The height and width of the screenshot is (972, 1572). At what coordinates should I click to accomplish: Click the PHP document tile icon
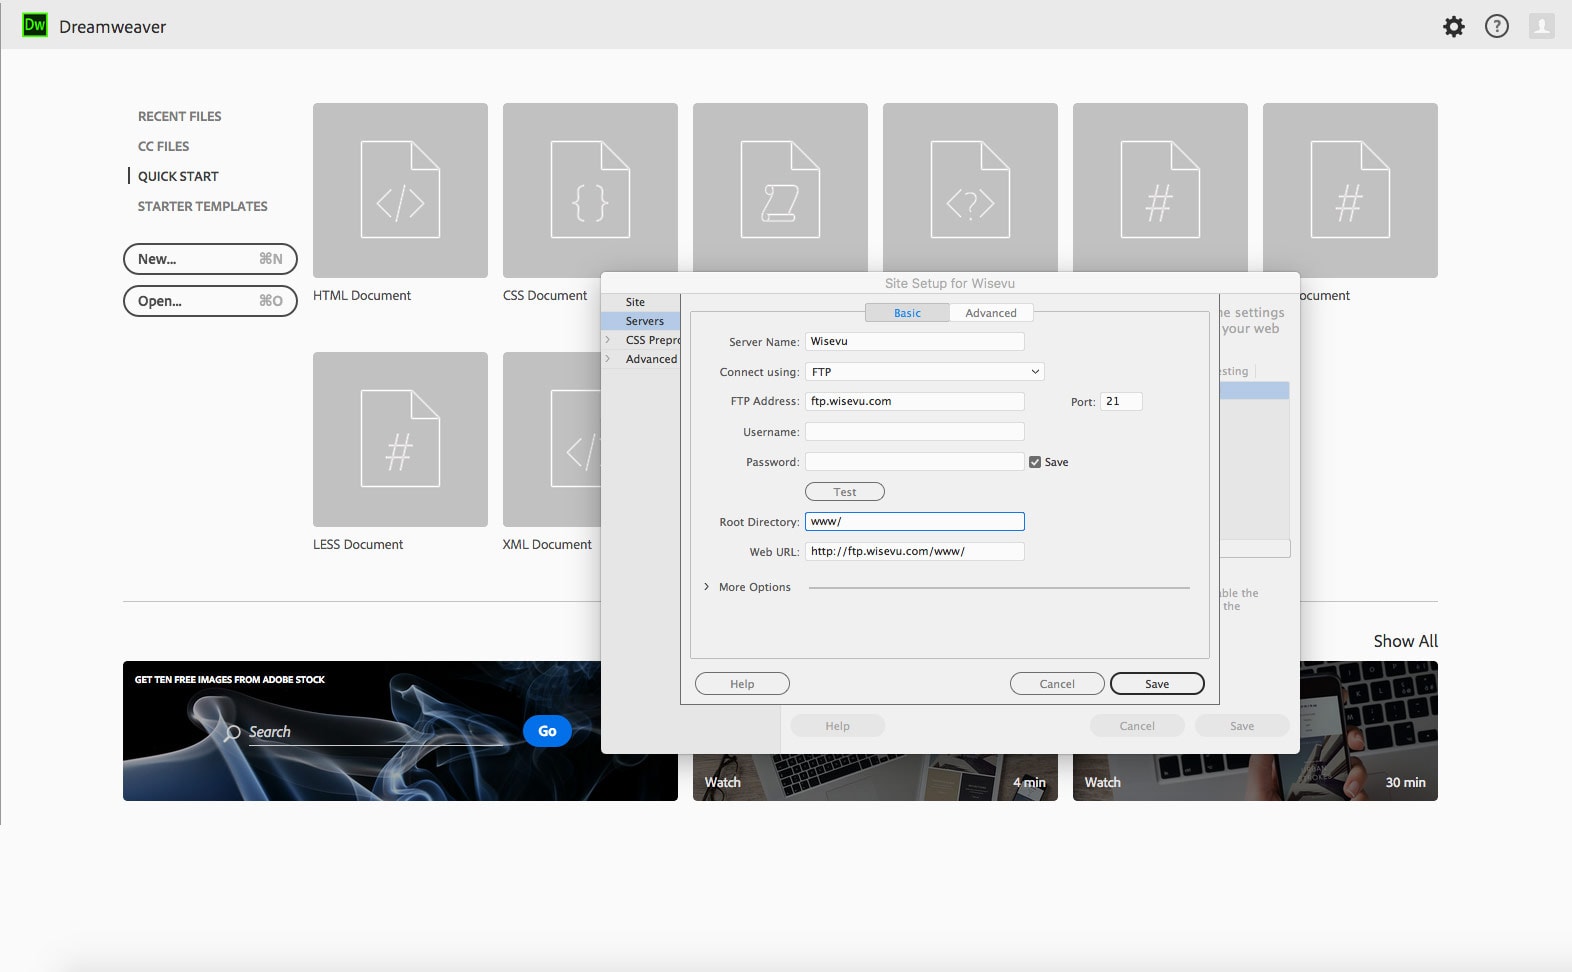[970, 188]
